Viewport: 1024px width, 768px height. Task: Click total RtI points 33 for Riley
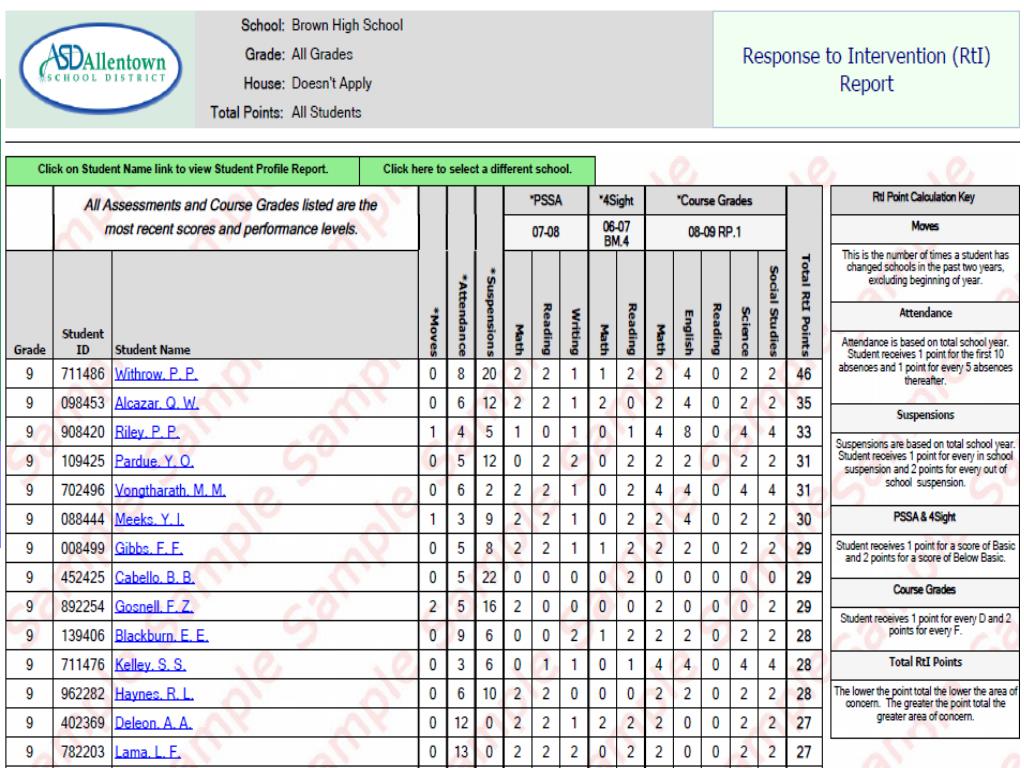(804, 432)
